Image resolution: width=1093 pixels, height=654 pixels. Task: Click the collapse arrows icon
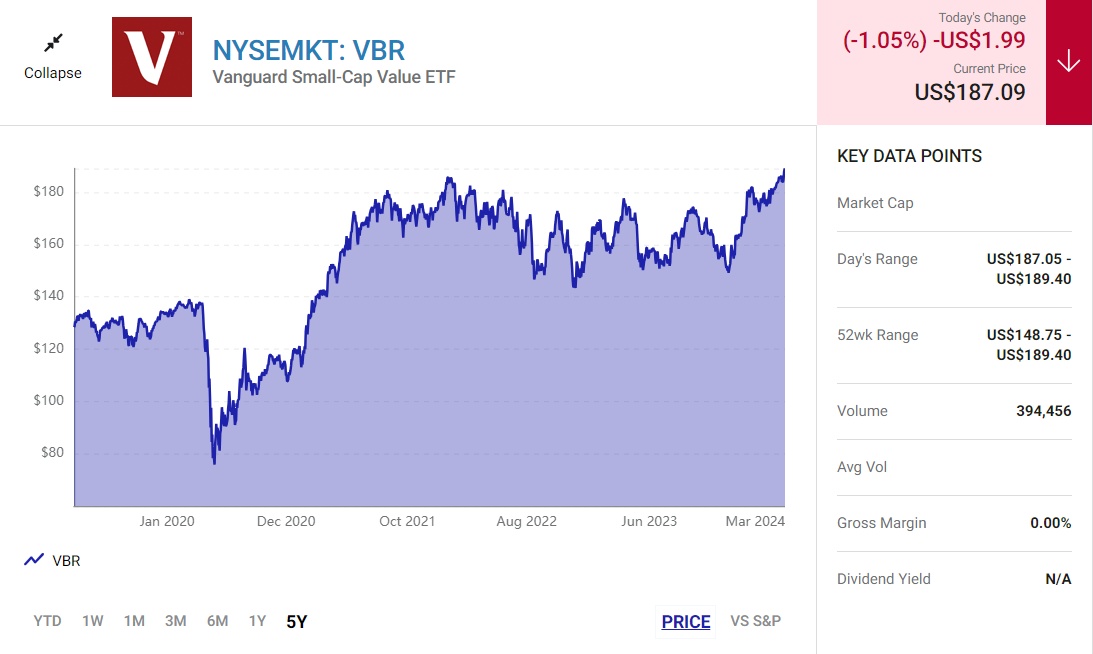pyautogui.click(x=53, y=42)
